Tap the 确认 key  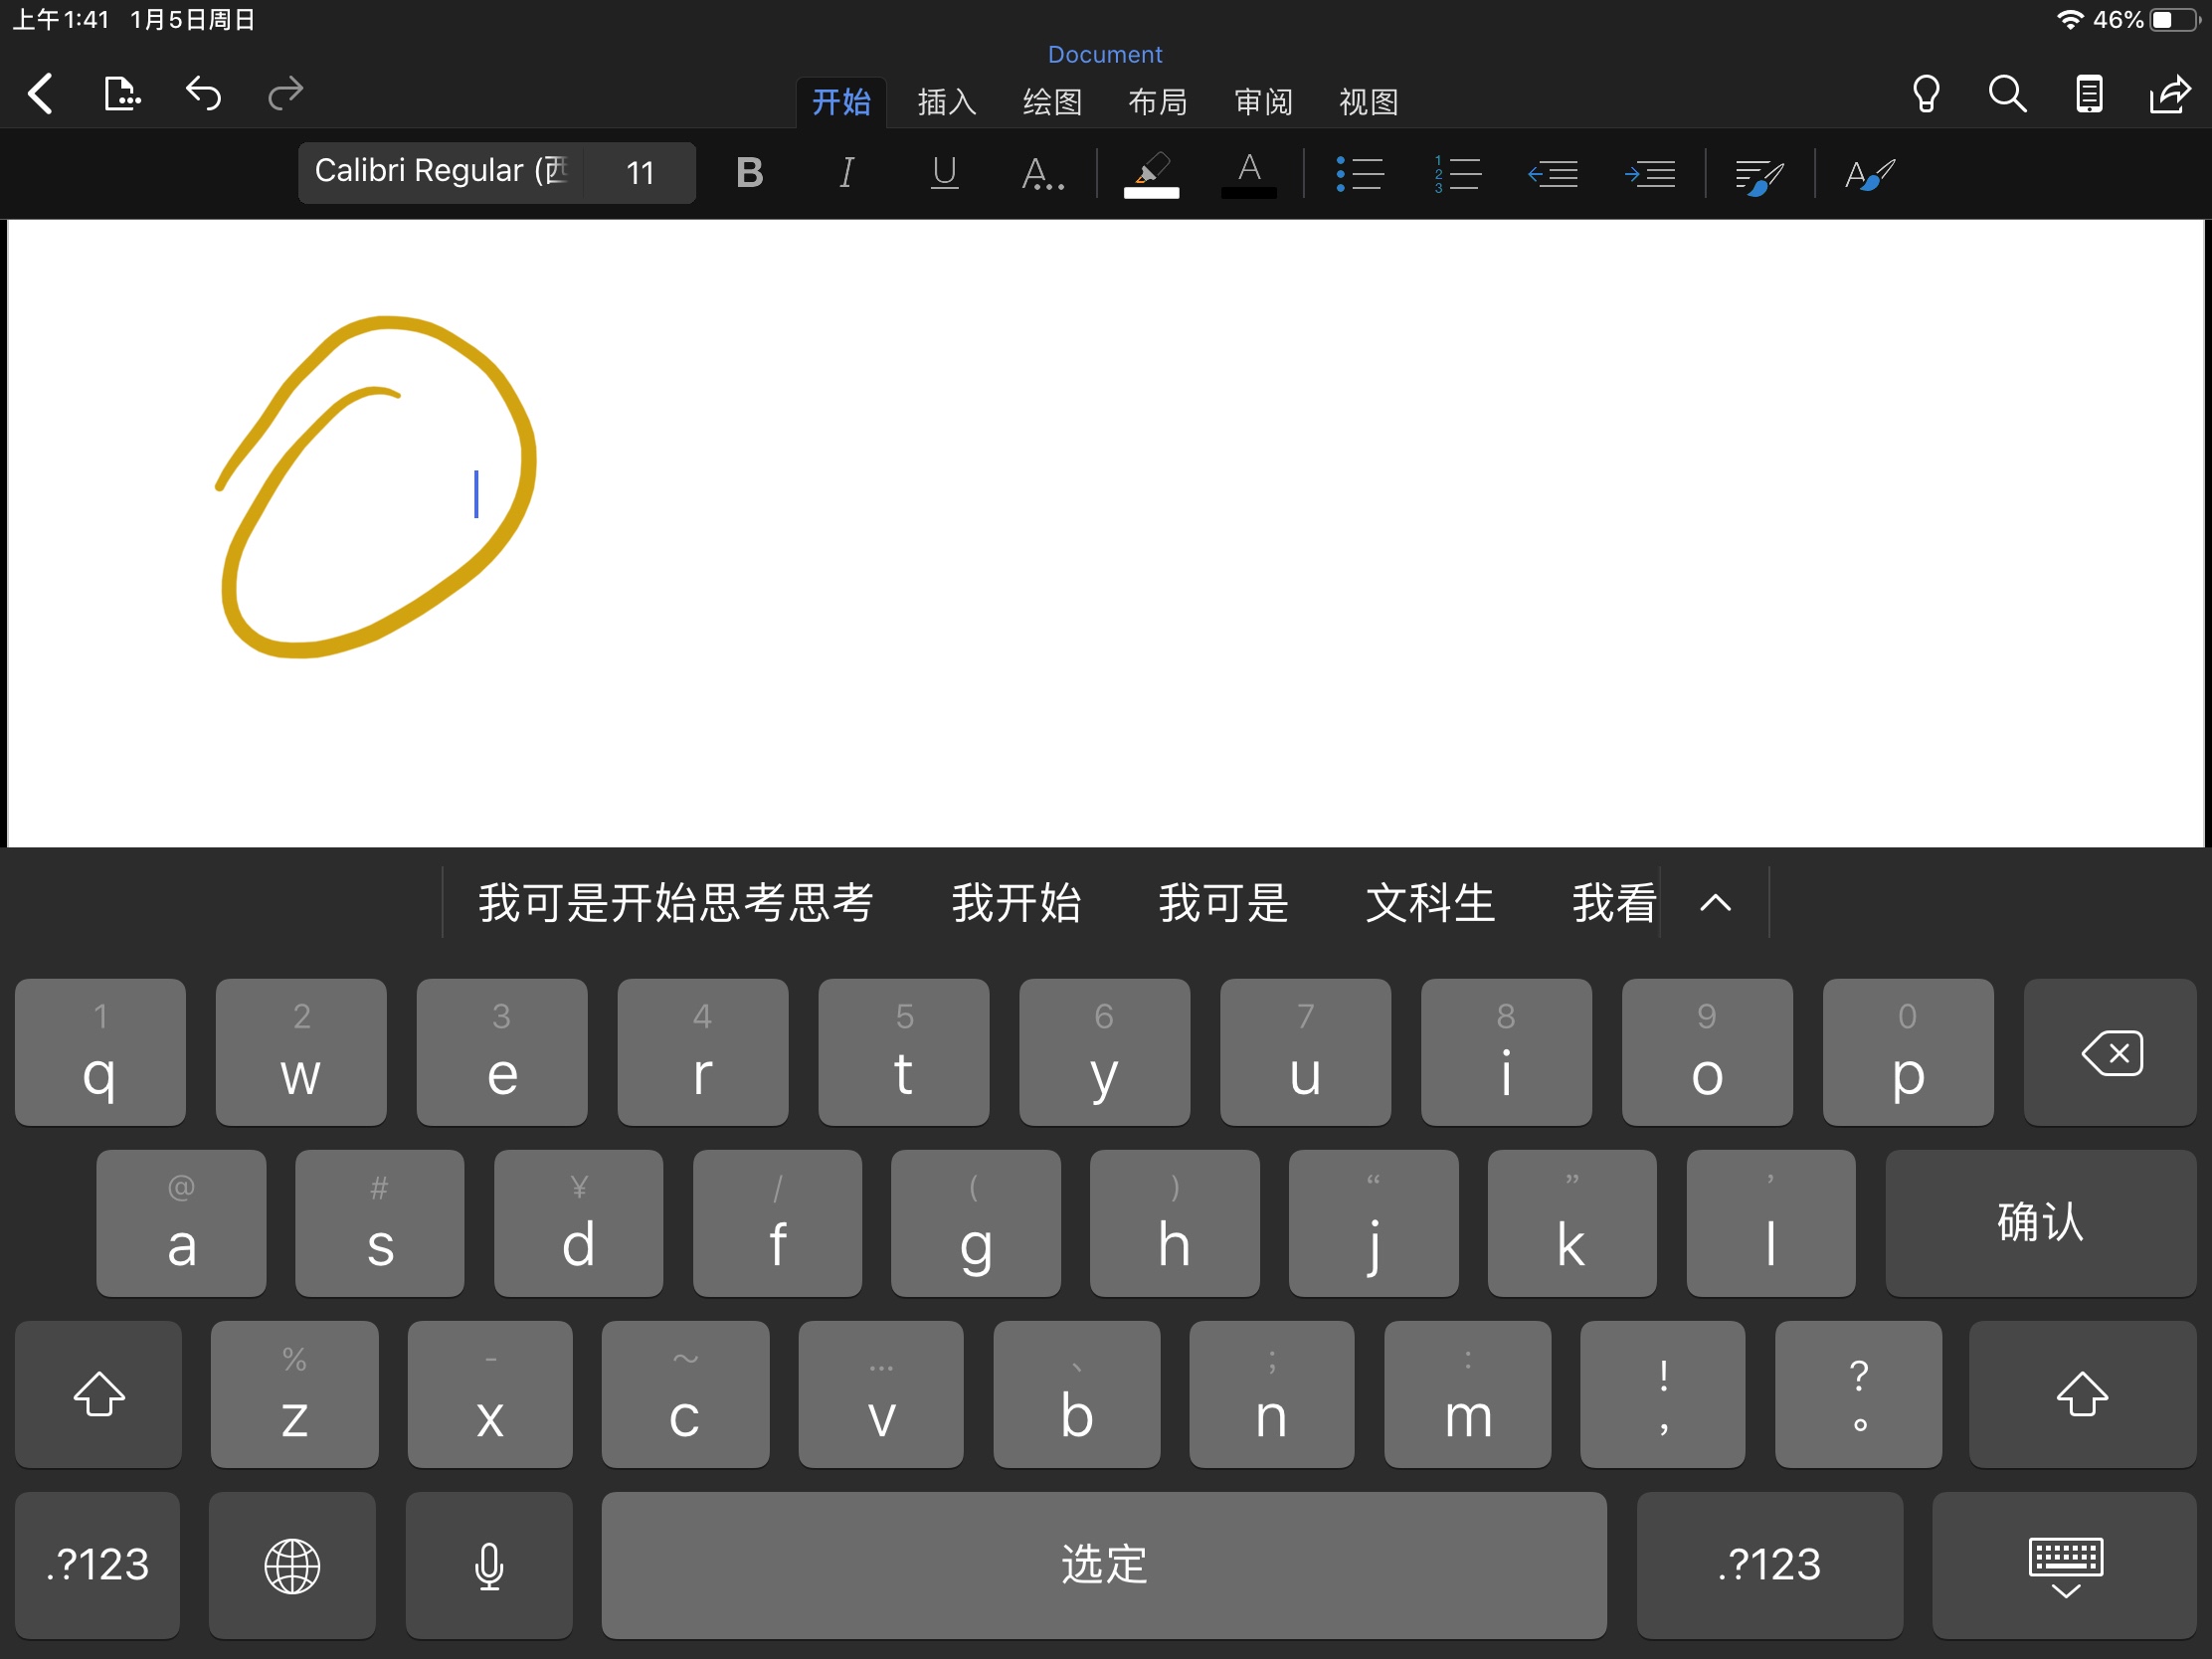(x=2040, y=1223)
